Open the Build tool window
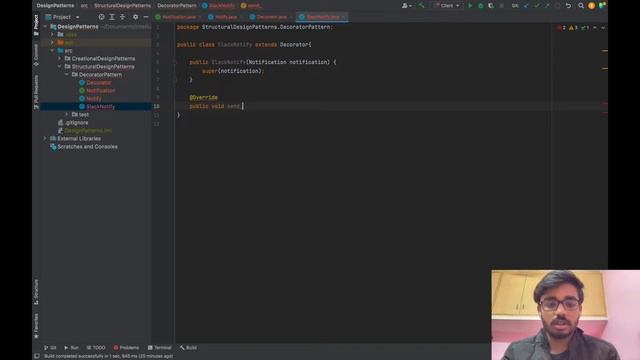The height and width of the screenshot is (360, 640). tap(188, 348)
